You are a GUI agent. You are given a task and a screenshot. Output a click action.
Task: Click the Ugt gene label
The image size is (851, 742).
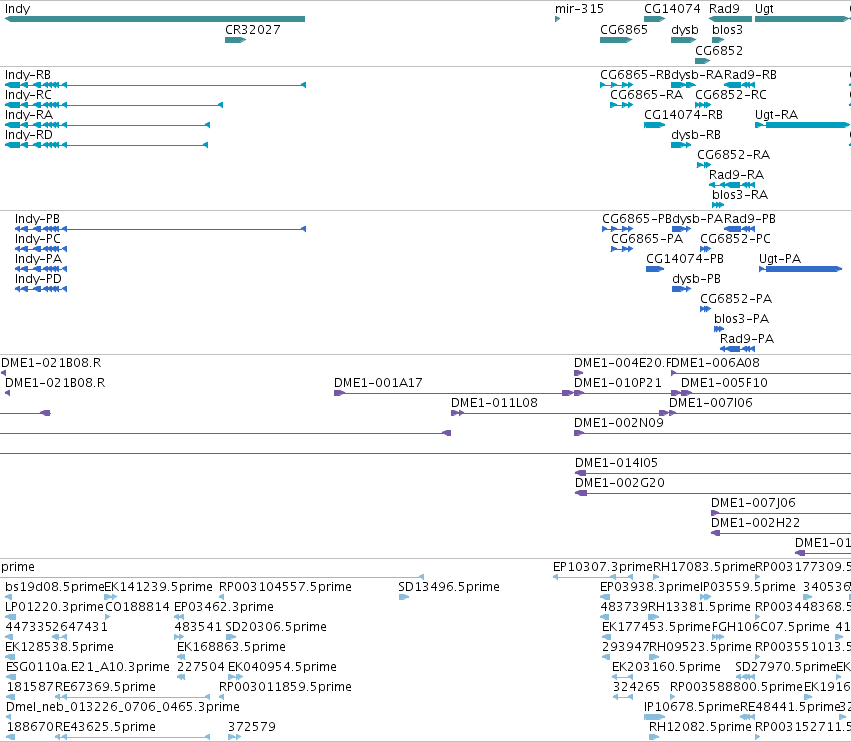tap(764, 9)
